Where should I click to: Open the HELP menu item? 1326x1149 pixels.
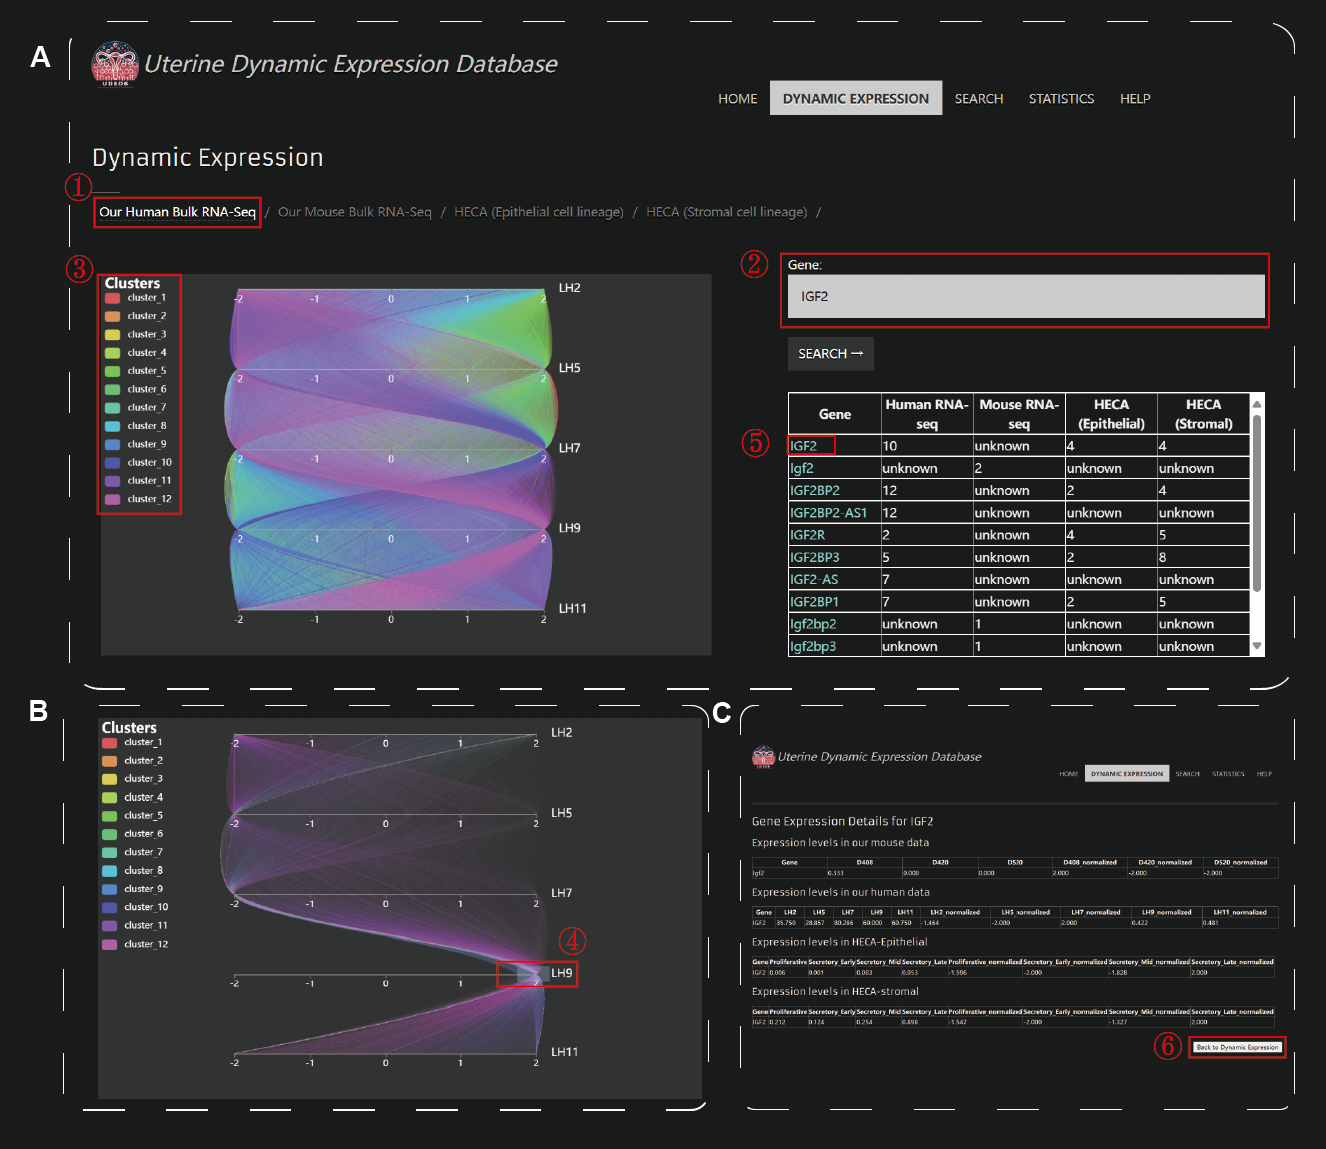click(1134, 99)
